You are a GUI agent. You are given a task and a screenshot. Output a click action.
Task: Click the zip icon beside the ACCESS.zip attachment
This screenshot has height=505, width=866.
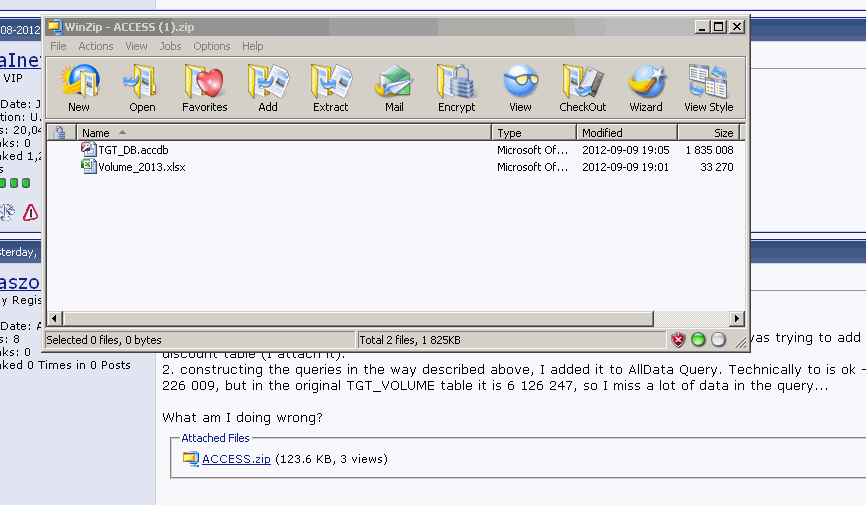click(x=191, y=459)
